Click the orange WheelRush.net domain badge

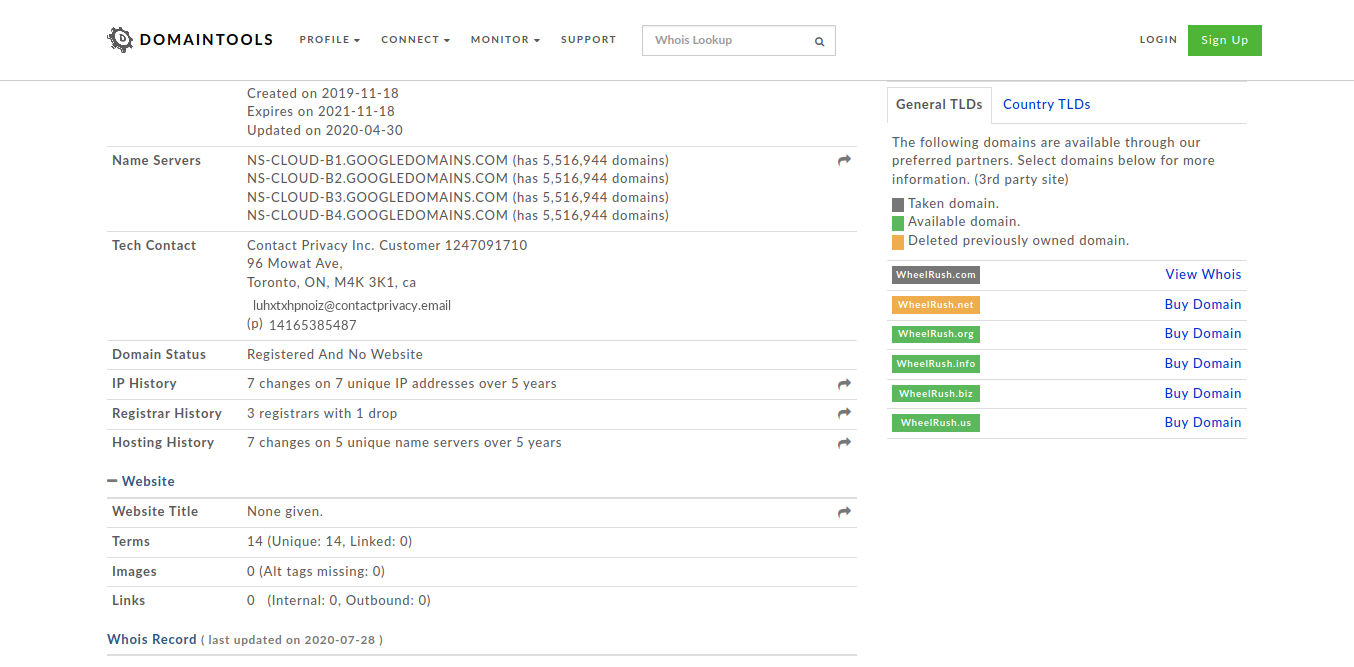[x=935, y=305]
